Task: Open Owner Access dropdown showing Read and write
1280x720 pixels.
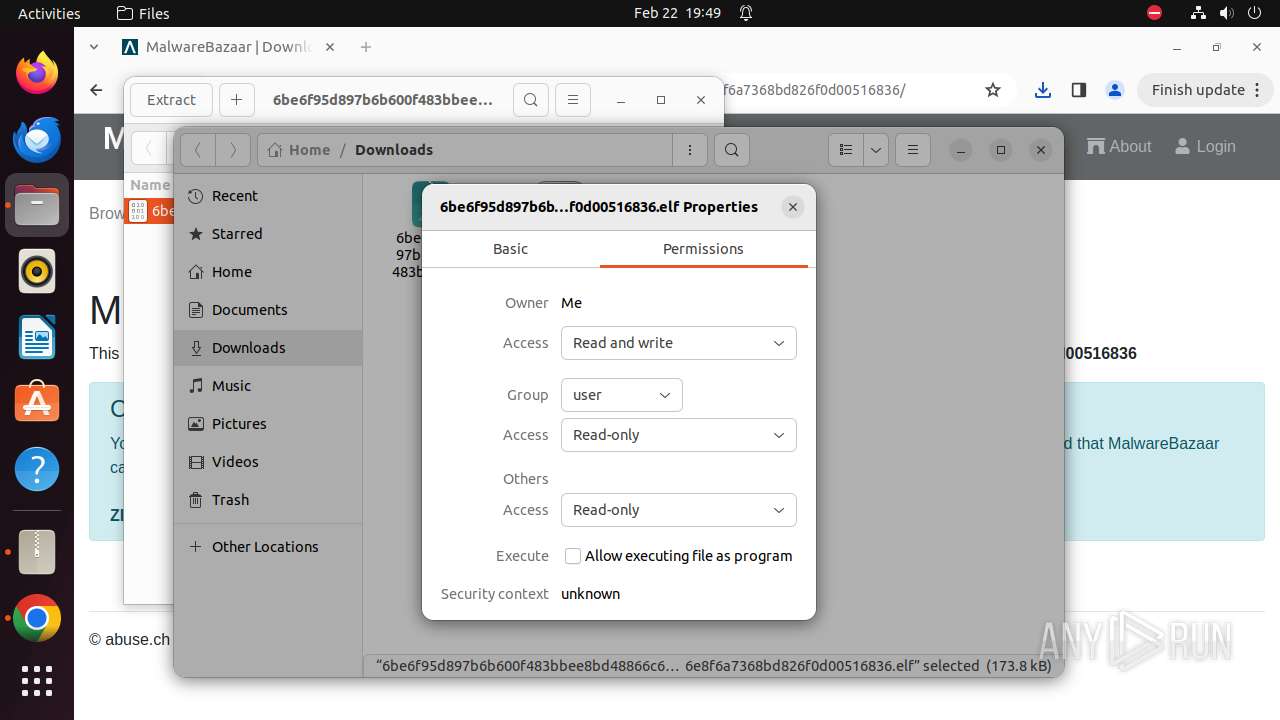Action: click(678, 343)
